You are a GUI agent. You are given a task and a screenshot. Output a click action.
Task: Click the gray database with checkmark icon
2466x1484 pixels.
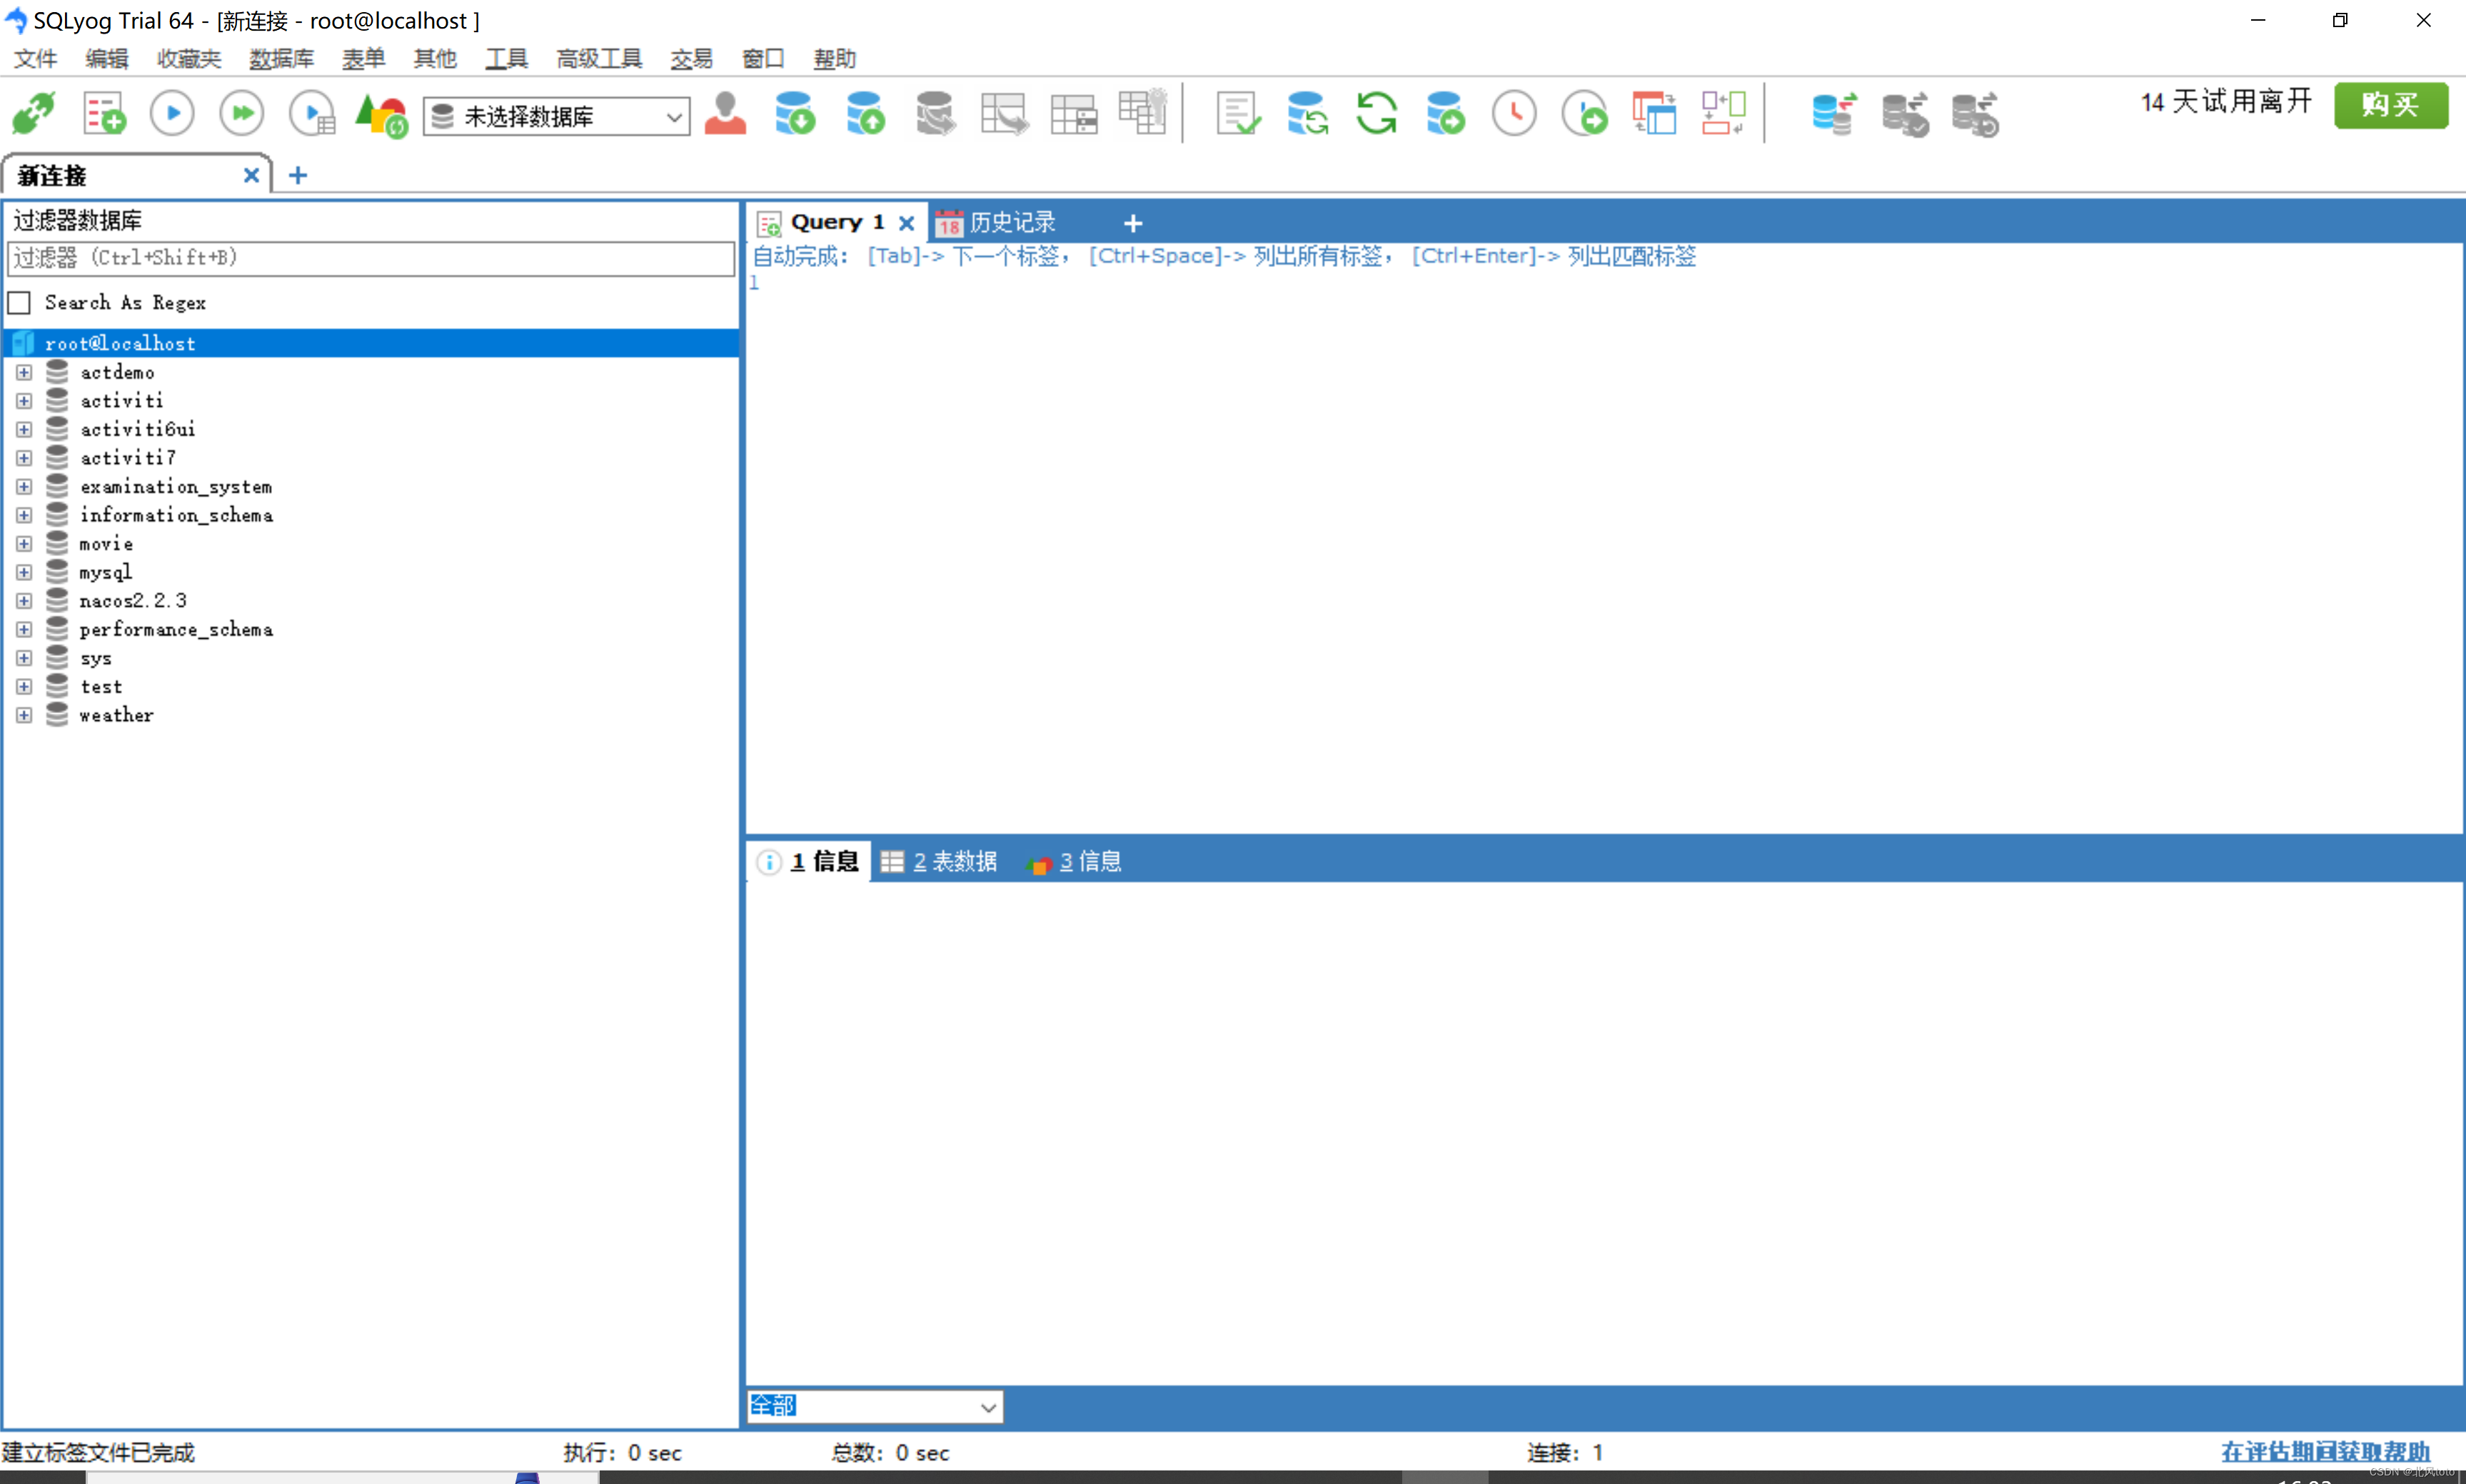(x=1905, y=114)
